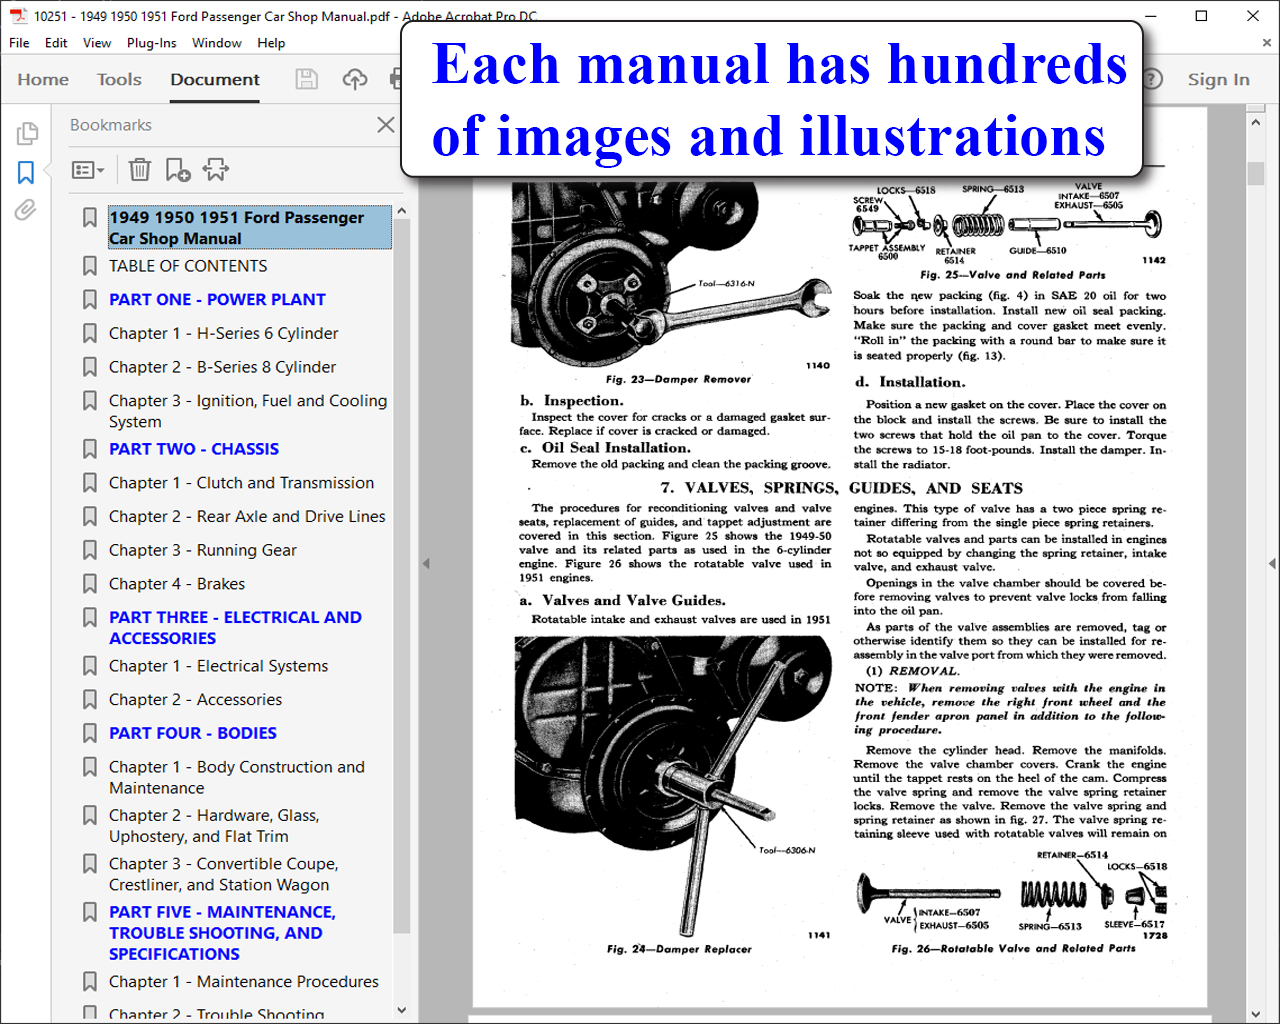1280x1024 pixels.
Task: Click the Adobe PDF icon in title bar
Action: click(x=18, y=15)
